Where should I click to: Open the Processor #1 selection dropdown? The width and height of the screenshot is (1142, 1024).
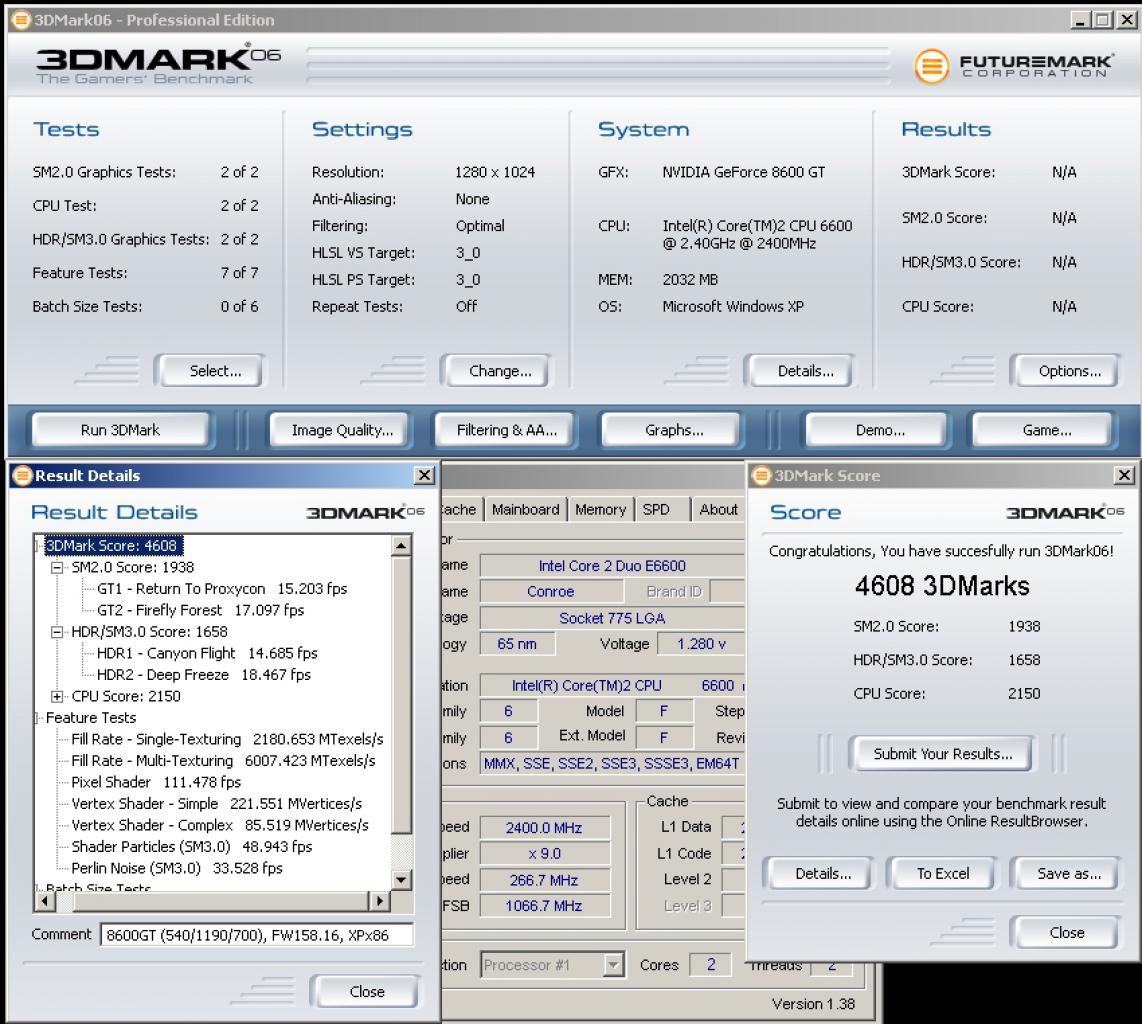coord(614,965)
